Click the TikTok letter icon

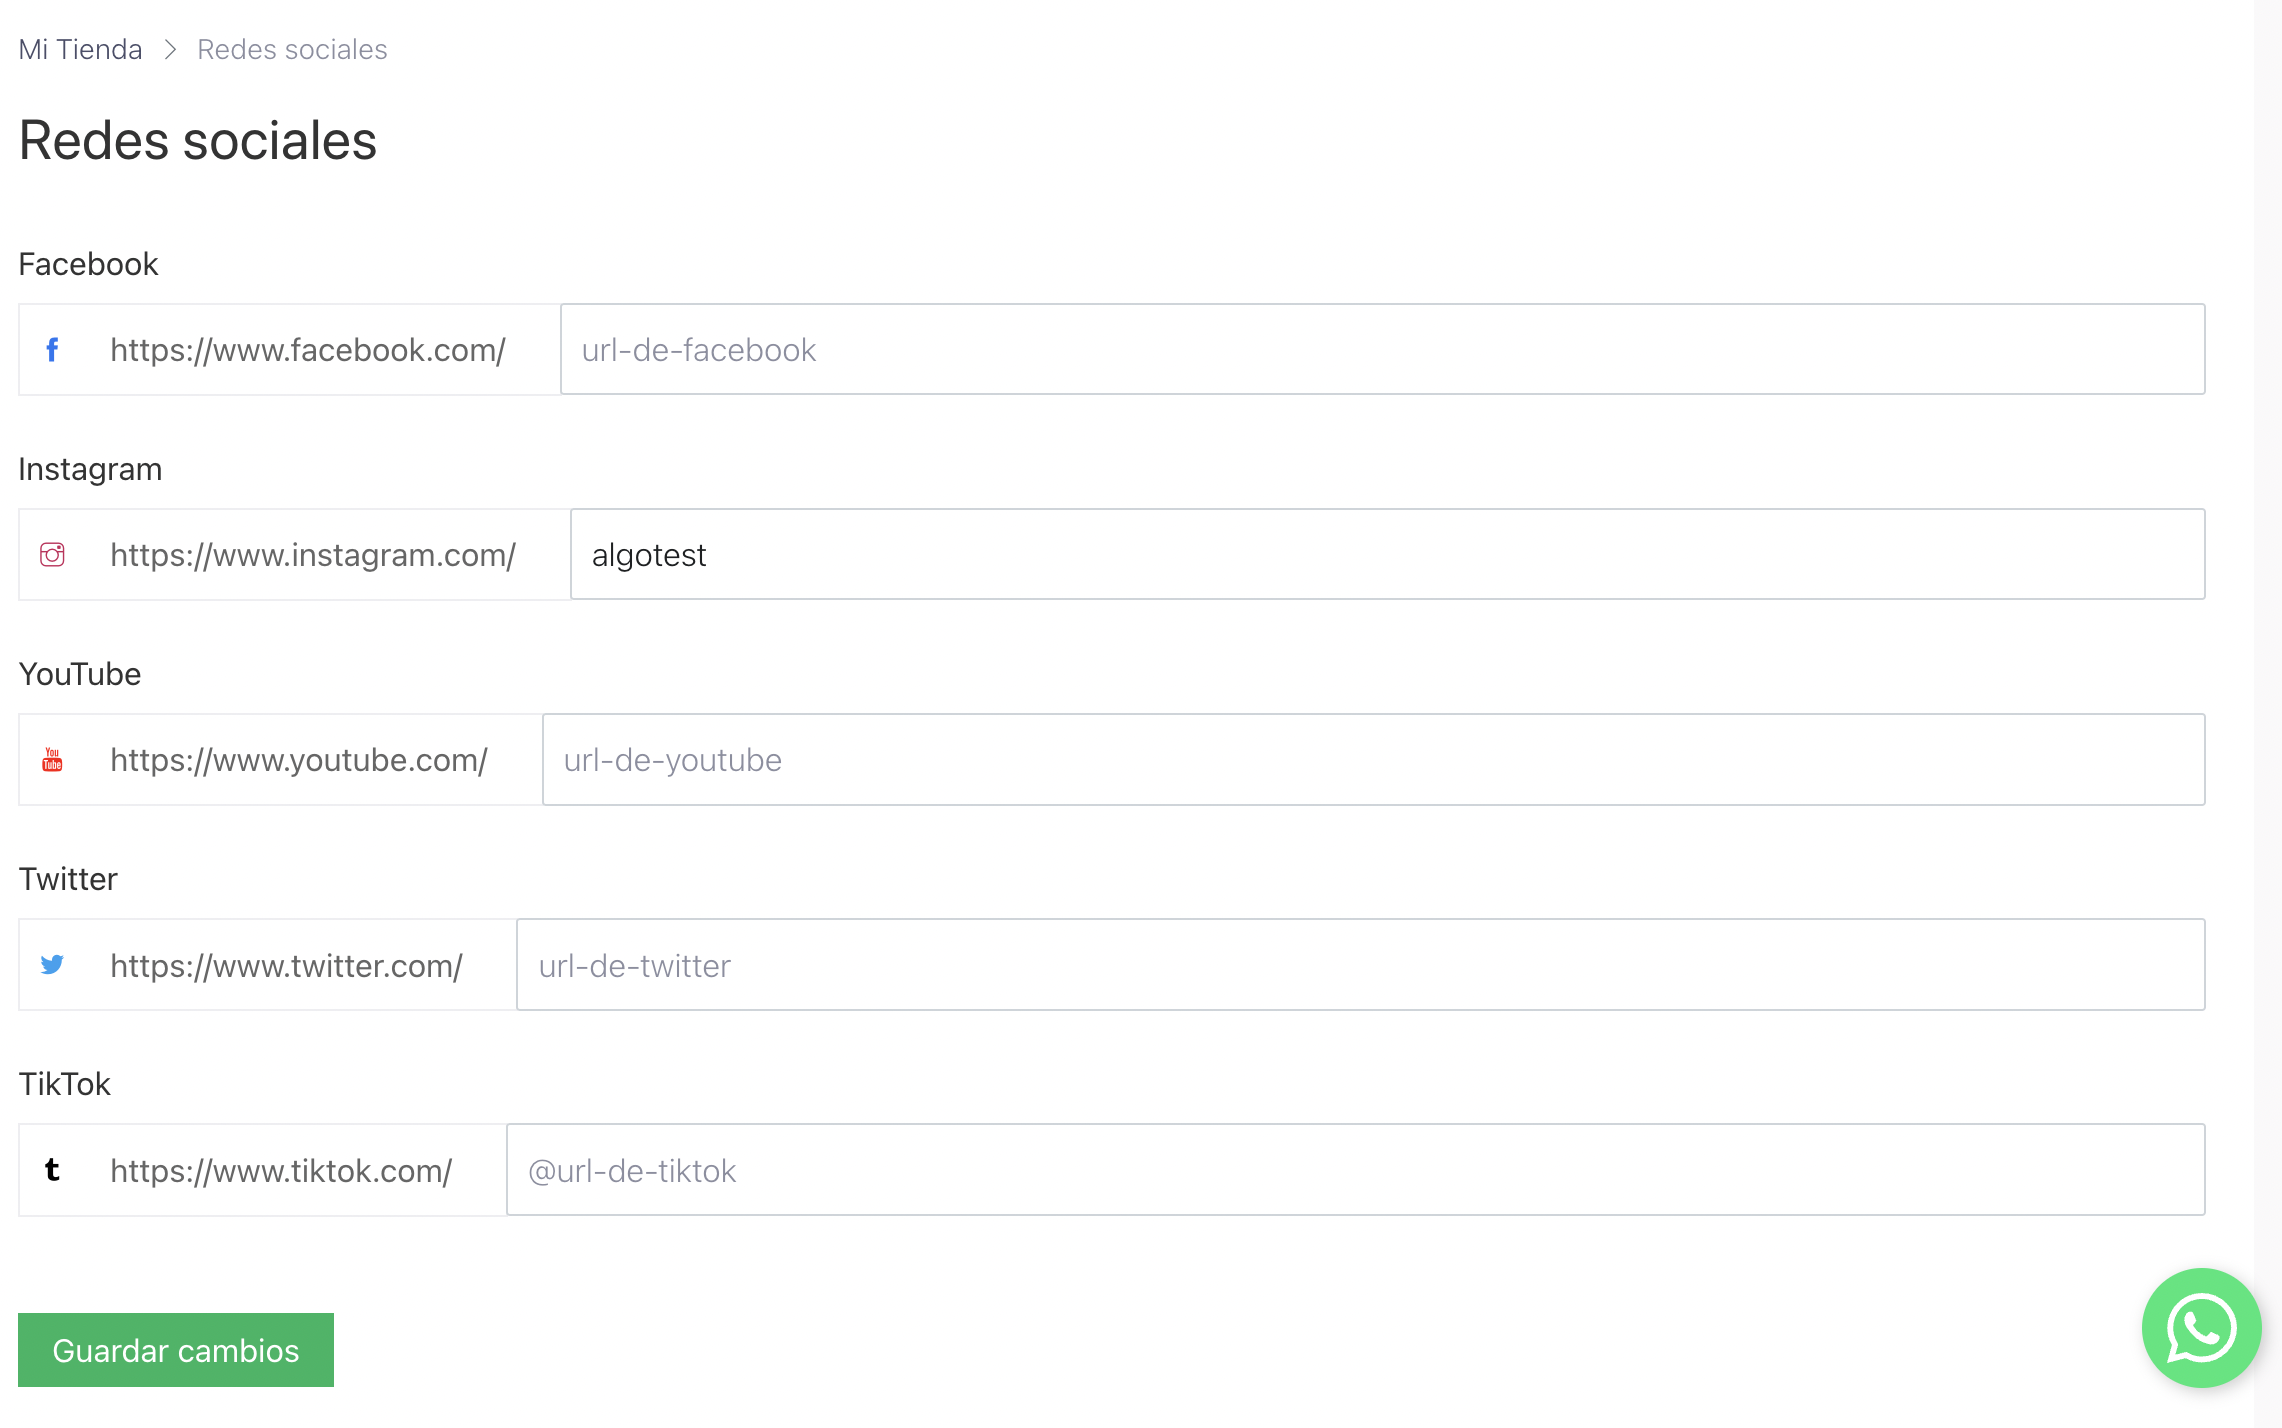[52, 1170]
